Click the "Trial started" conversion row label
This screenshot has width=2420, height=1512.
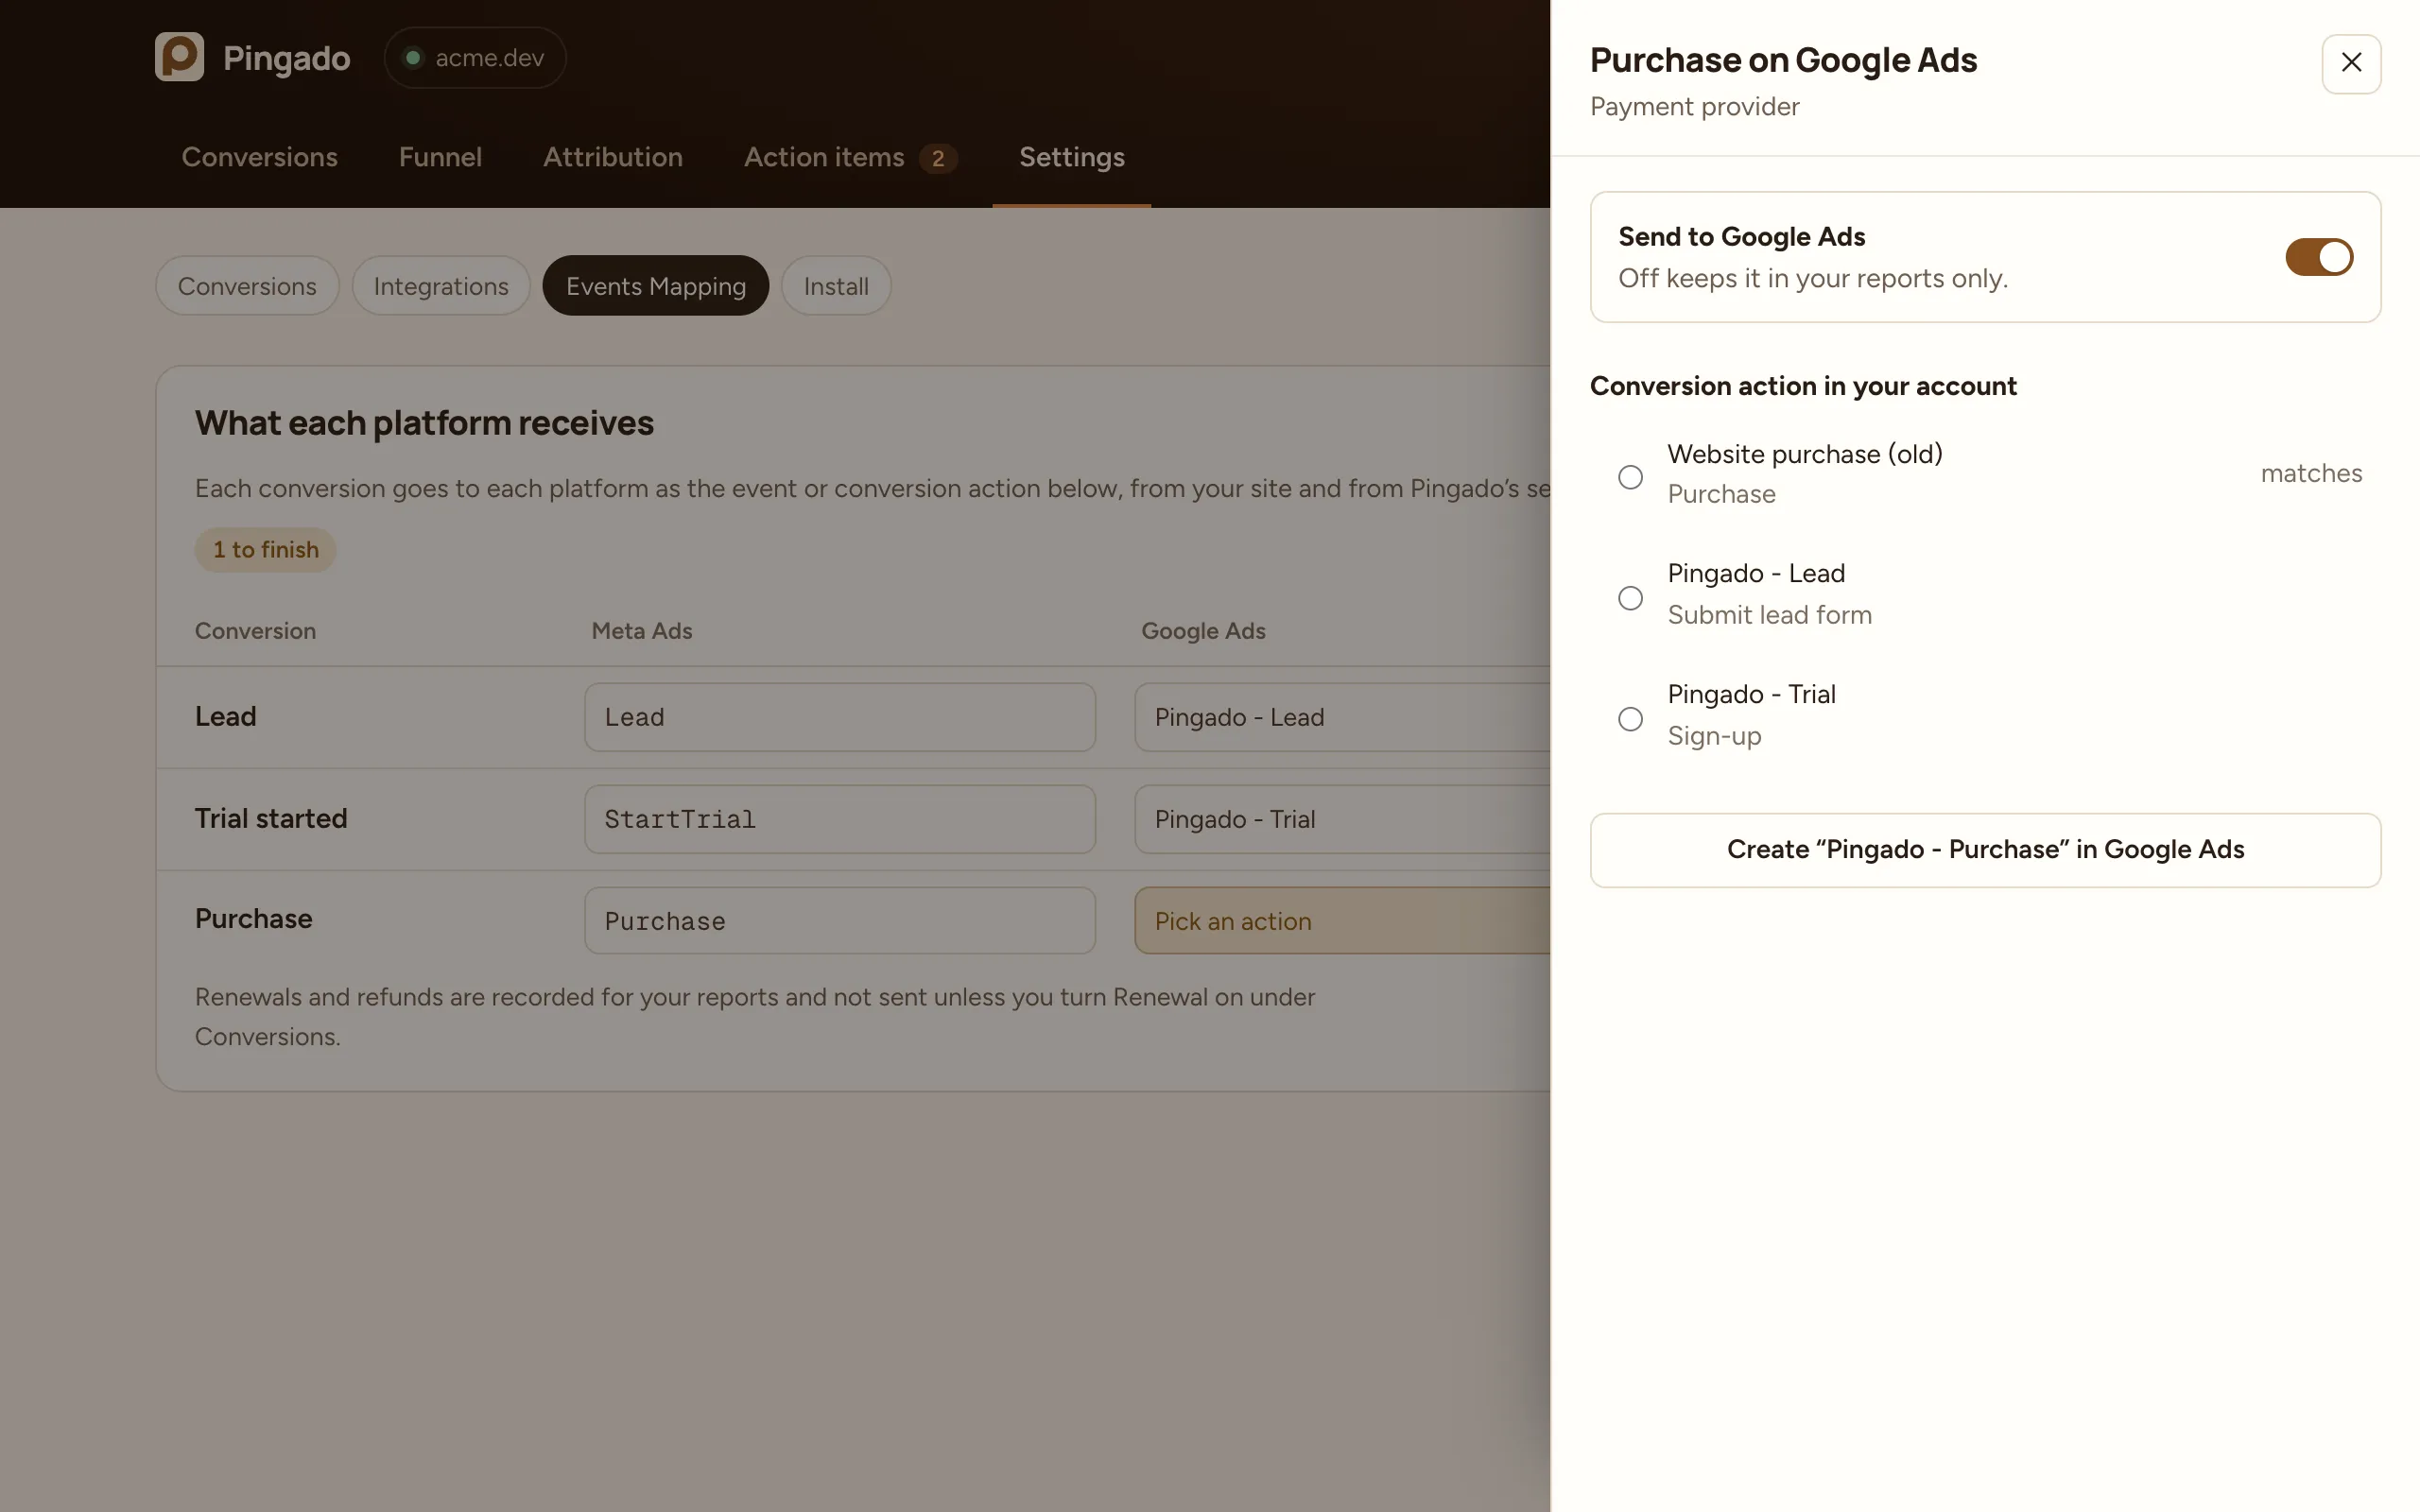tap(271, 818)
